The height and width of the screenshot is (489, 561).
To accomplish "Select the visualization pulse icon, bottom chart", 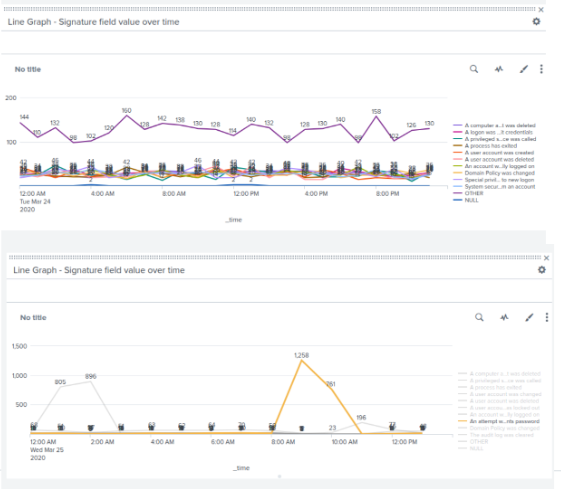I will (504, 317).
